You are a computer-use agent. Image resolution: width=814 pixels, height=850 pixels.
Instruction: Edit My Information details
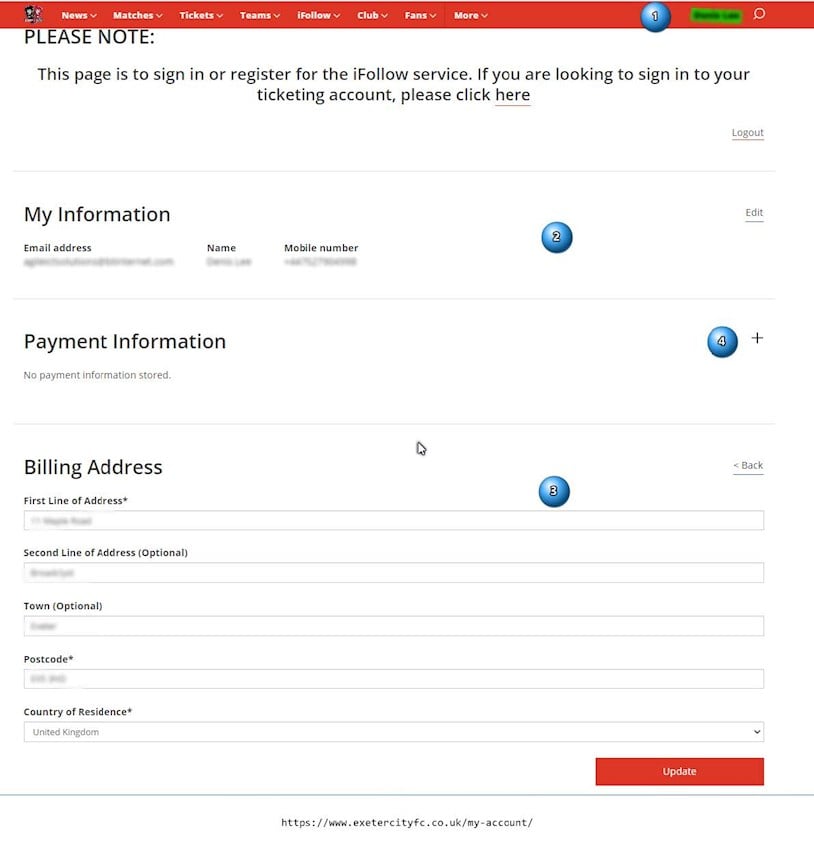coord(754,212)
